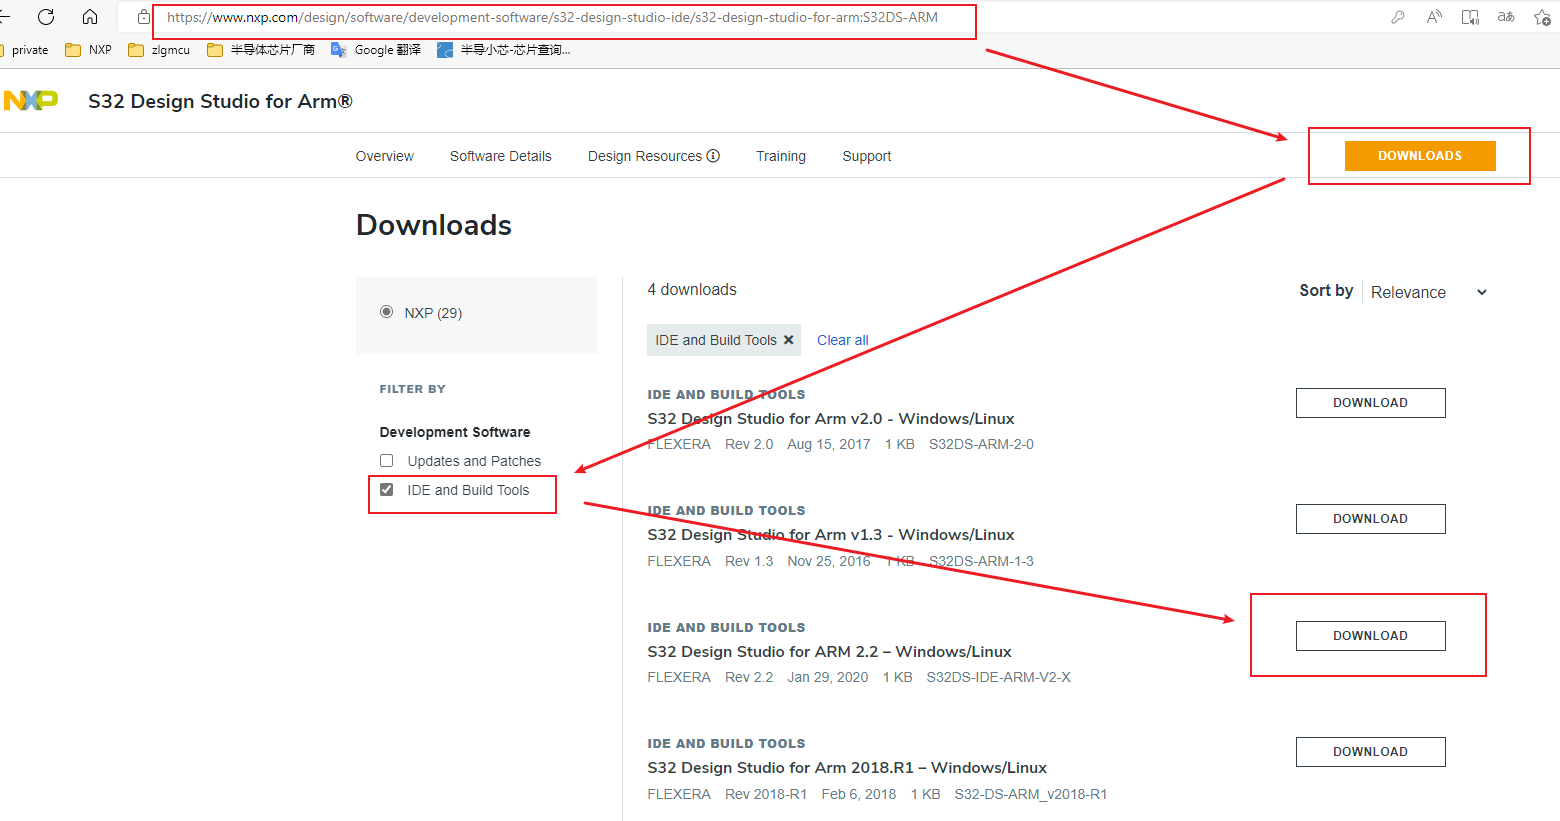Click the address bar URL field
The width and height of the screenshot is (1560, 821).
pos(552,17)
